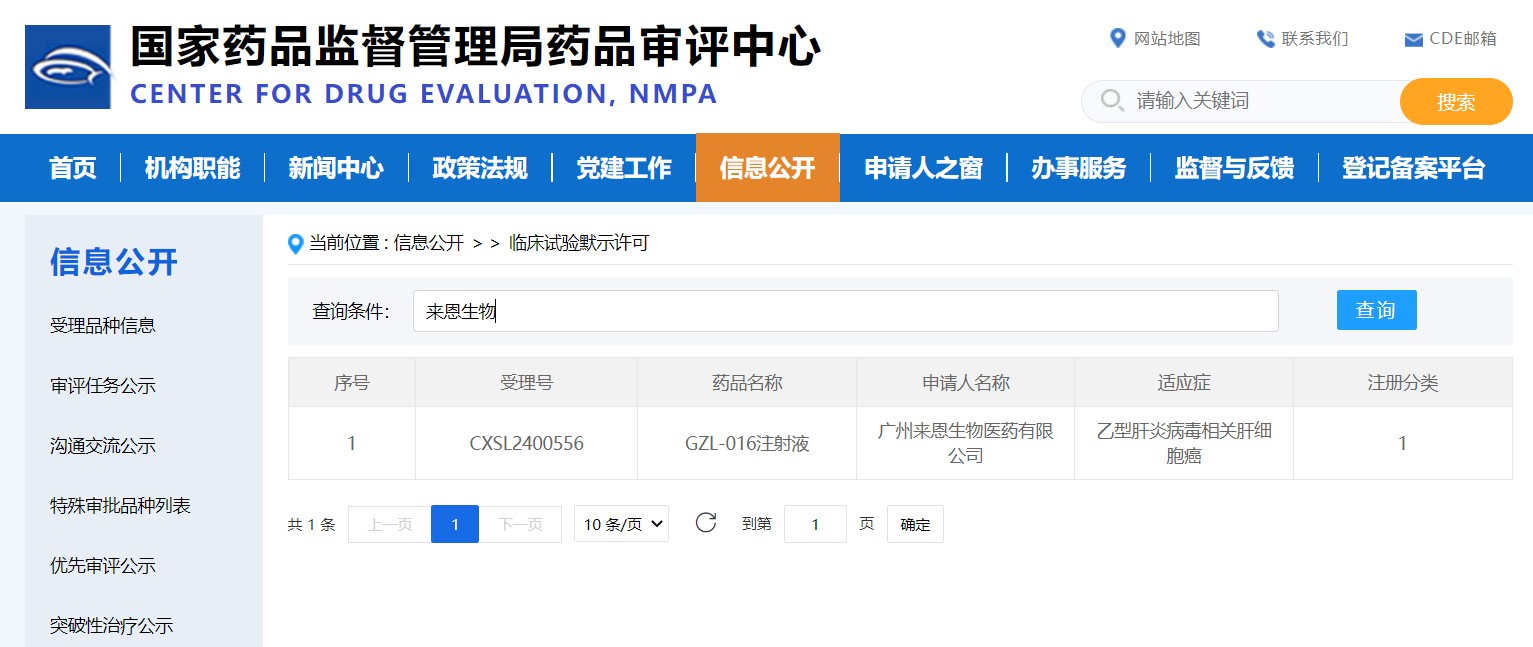Click the blue 查询 button
This screenshot has width=1533, height=647.
pos(1376,310)
